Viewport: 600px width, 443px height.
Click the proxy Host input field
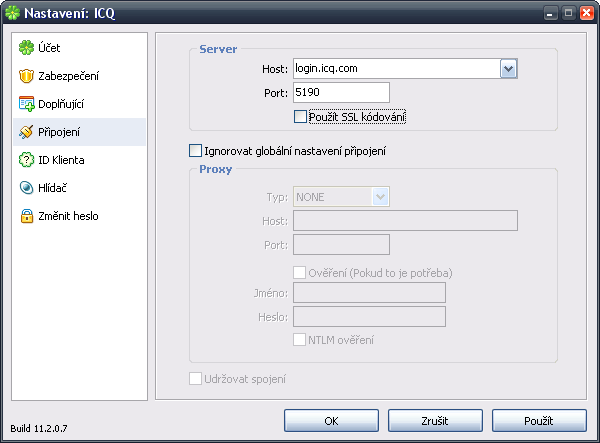(x=405, y=220)
